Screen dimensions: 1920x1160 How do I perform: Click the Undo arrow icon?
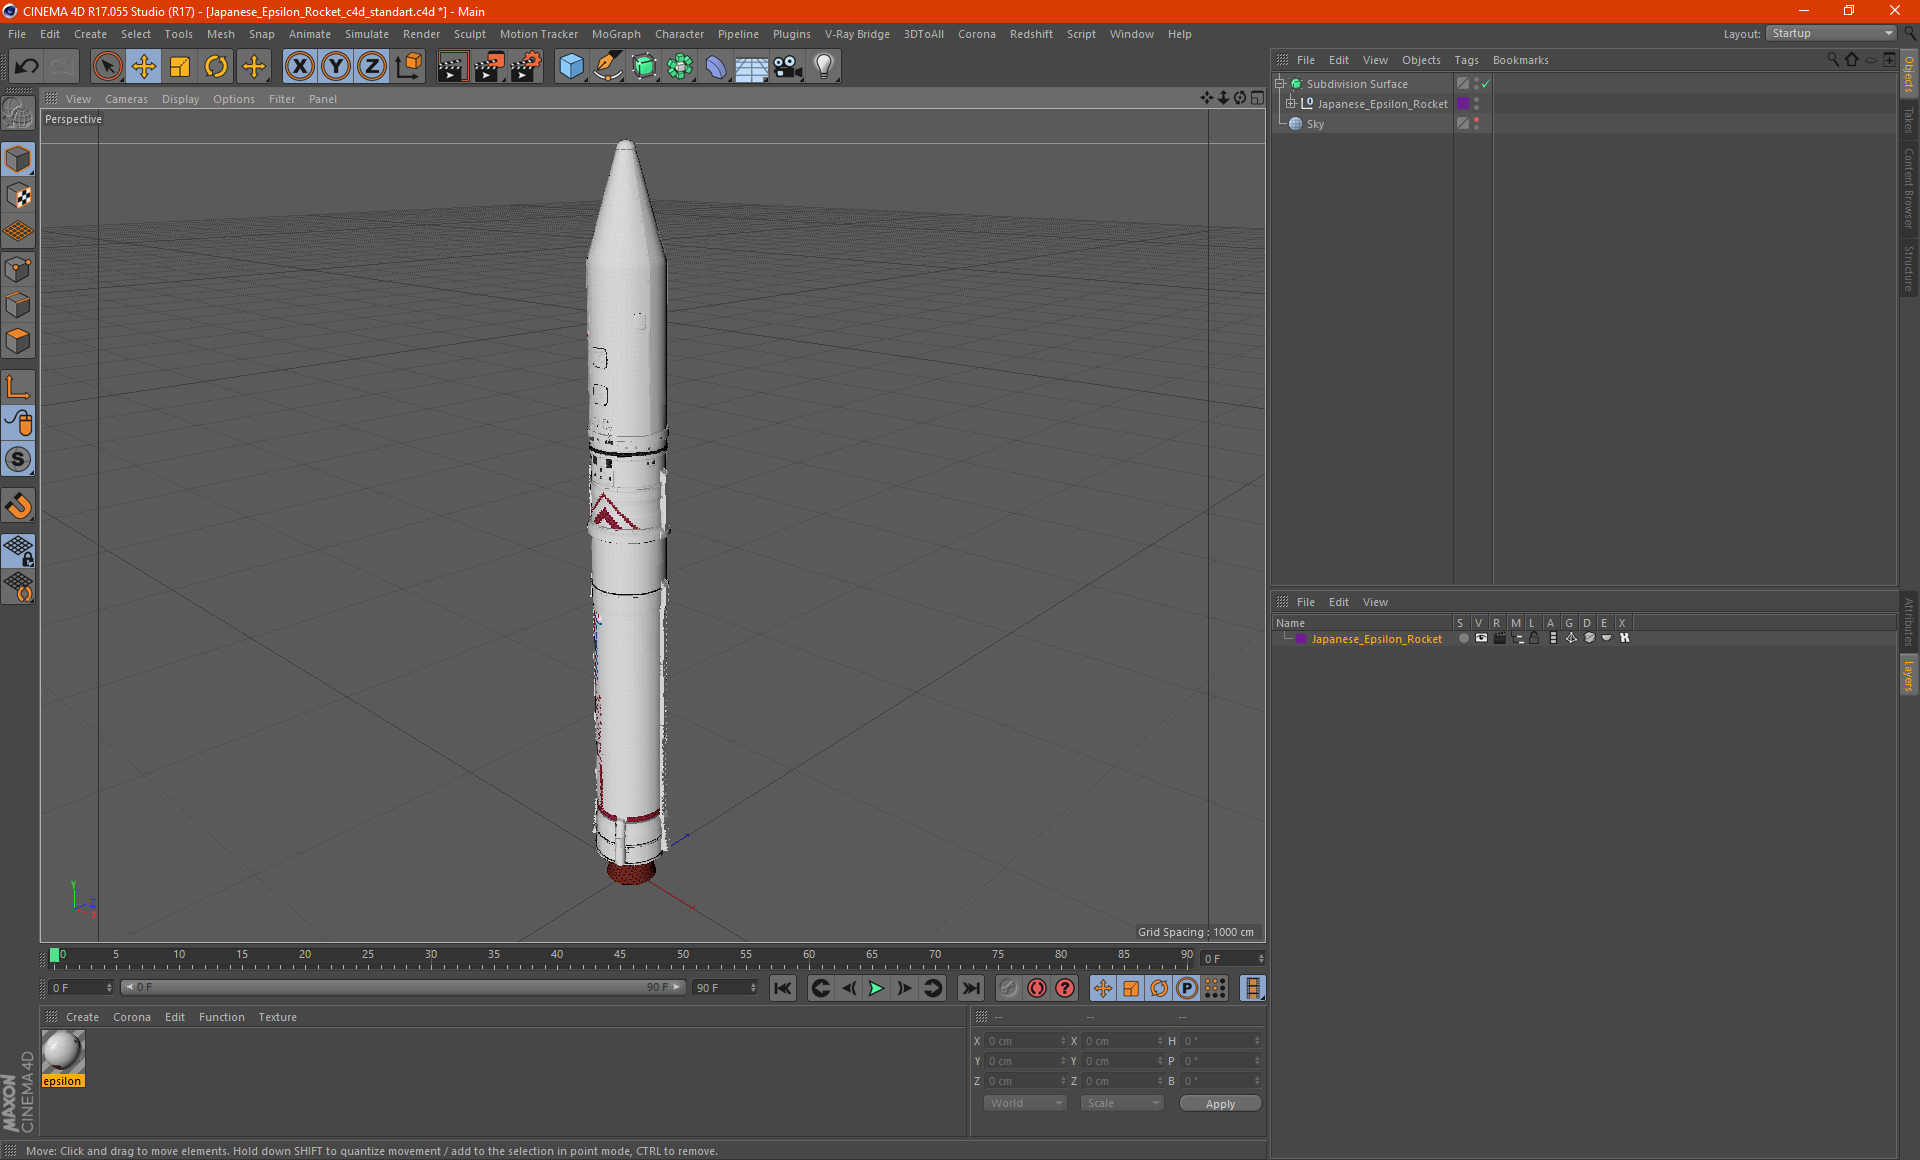pyautogui.click(x=26, y=67)
